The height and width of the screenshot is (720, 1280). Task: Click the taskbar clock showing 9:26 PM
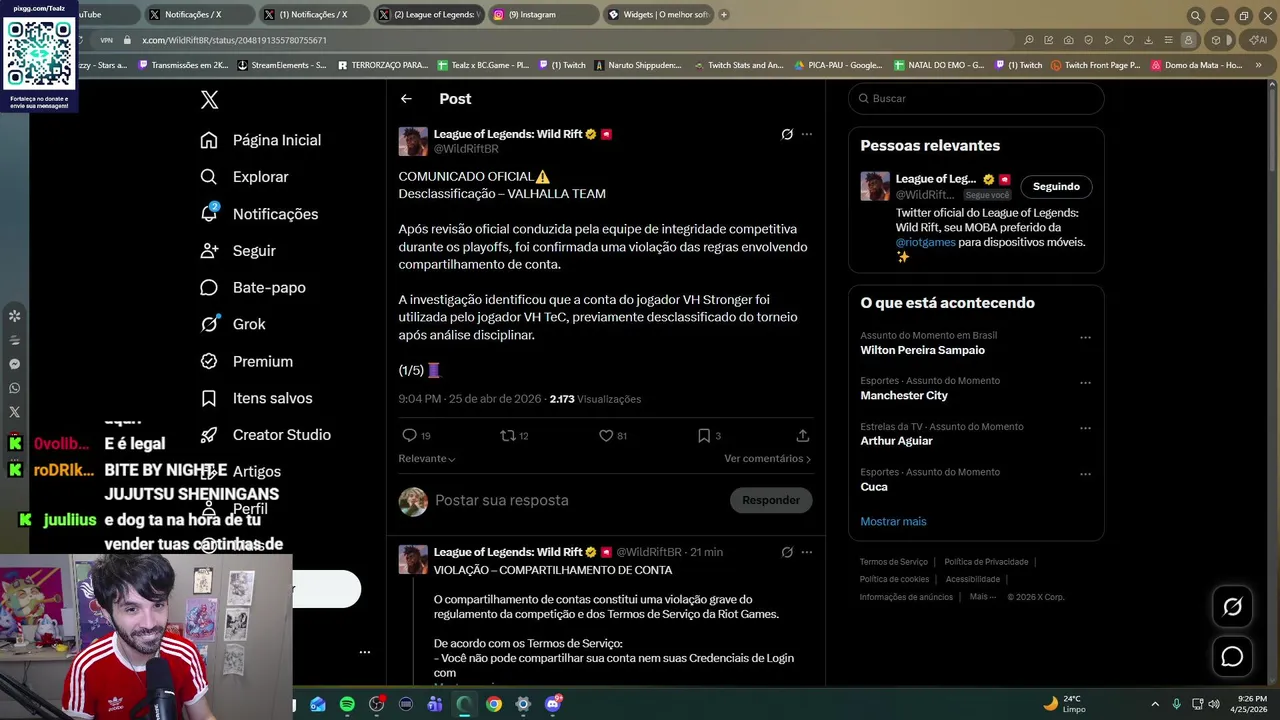[x=1251, y=704]
